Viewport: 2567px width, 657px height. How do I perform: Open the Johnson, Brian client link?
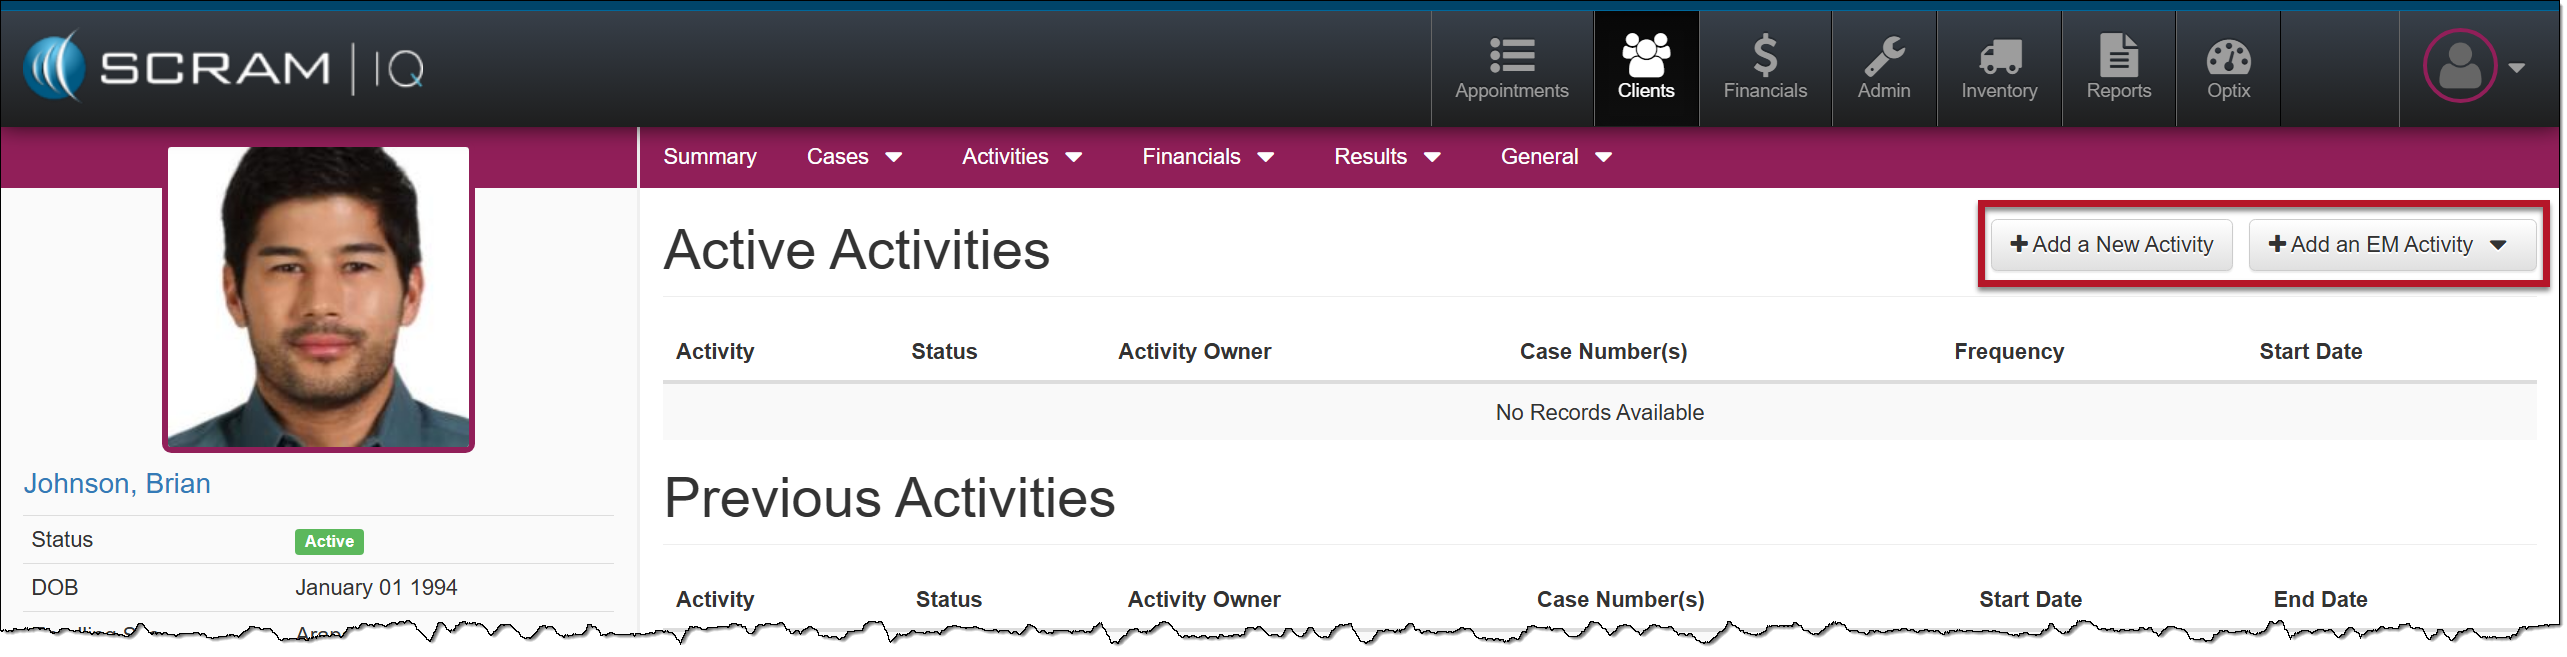(117, 484)
